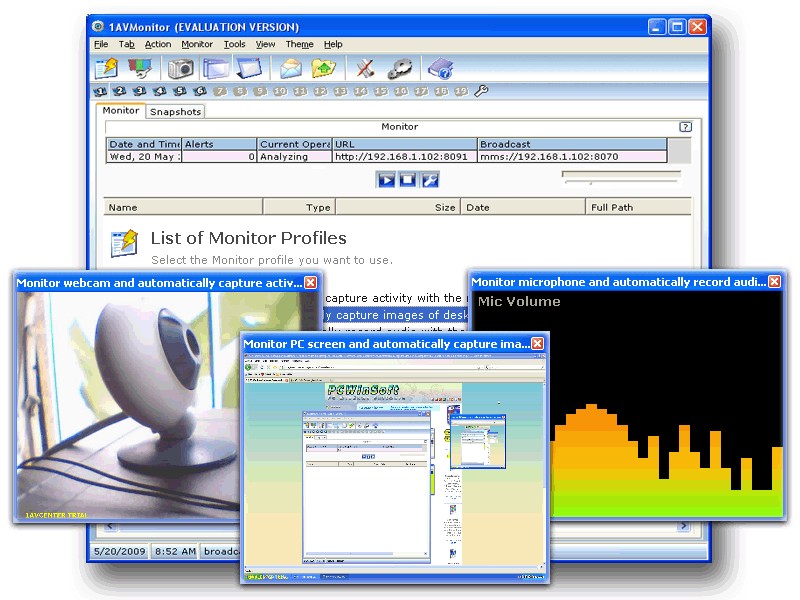Click the single window toolbar icon
800x600 pixels.
coord(248,67)
